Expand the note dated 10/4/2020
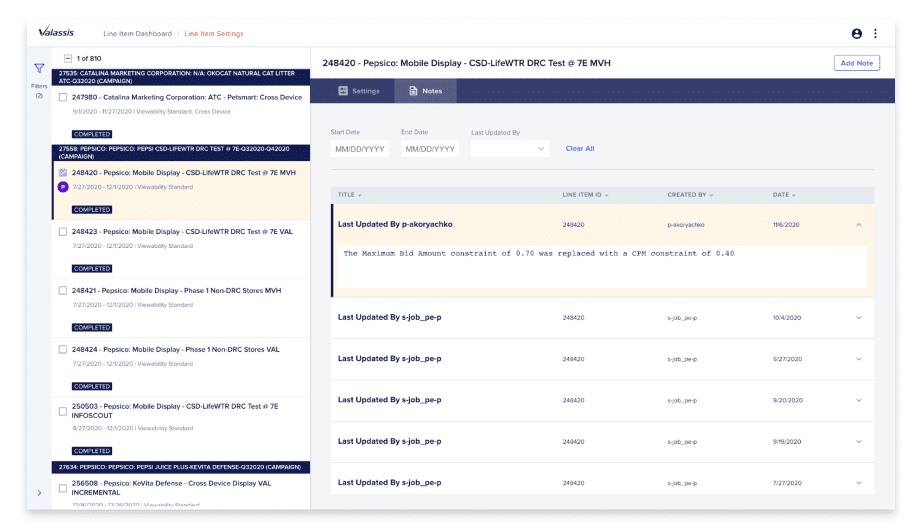922x530 pixels. pos(858,318)
